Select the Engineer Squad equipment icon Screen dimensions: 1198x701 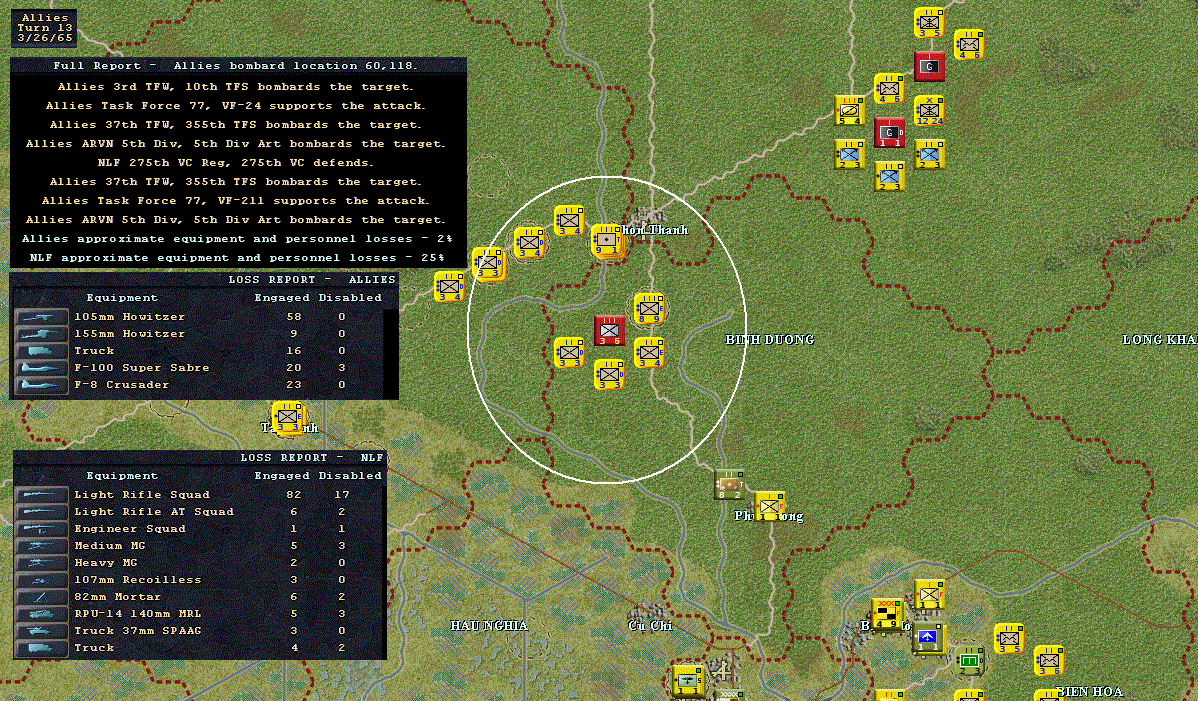[x=41, y=528]
